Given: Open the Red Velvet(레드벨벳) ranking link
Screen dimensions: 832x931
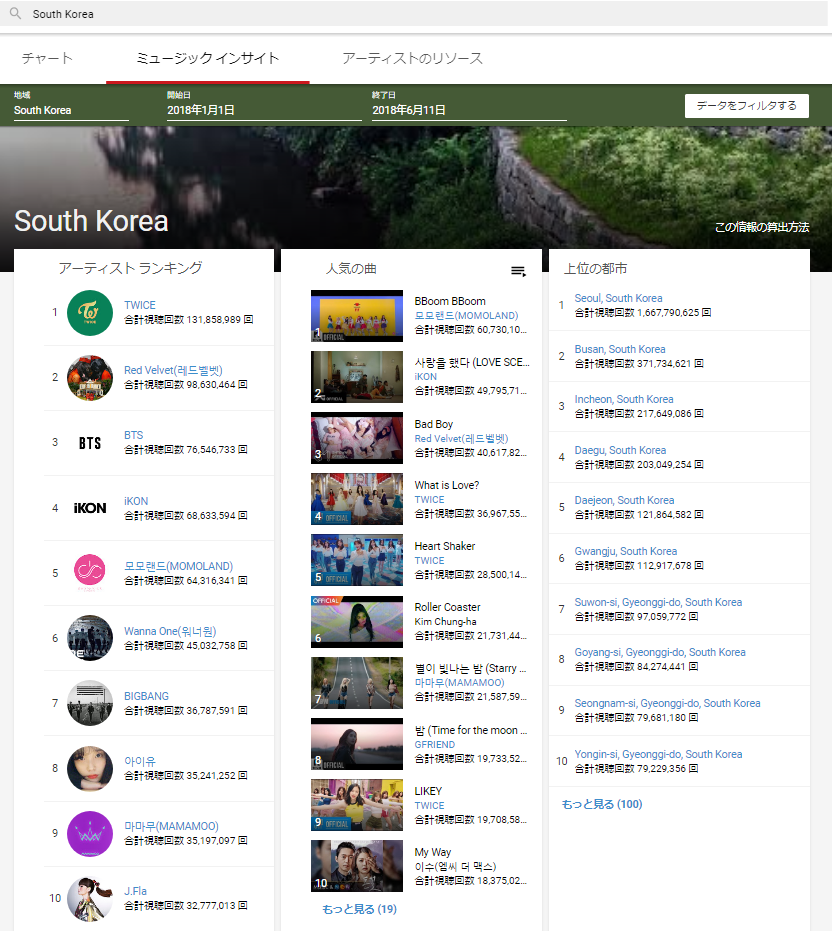Looking at the screenshot, I should point(173,370).
